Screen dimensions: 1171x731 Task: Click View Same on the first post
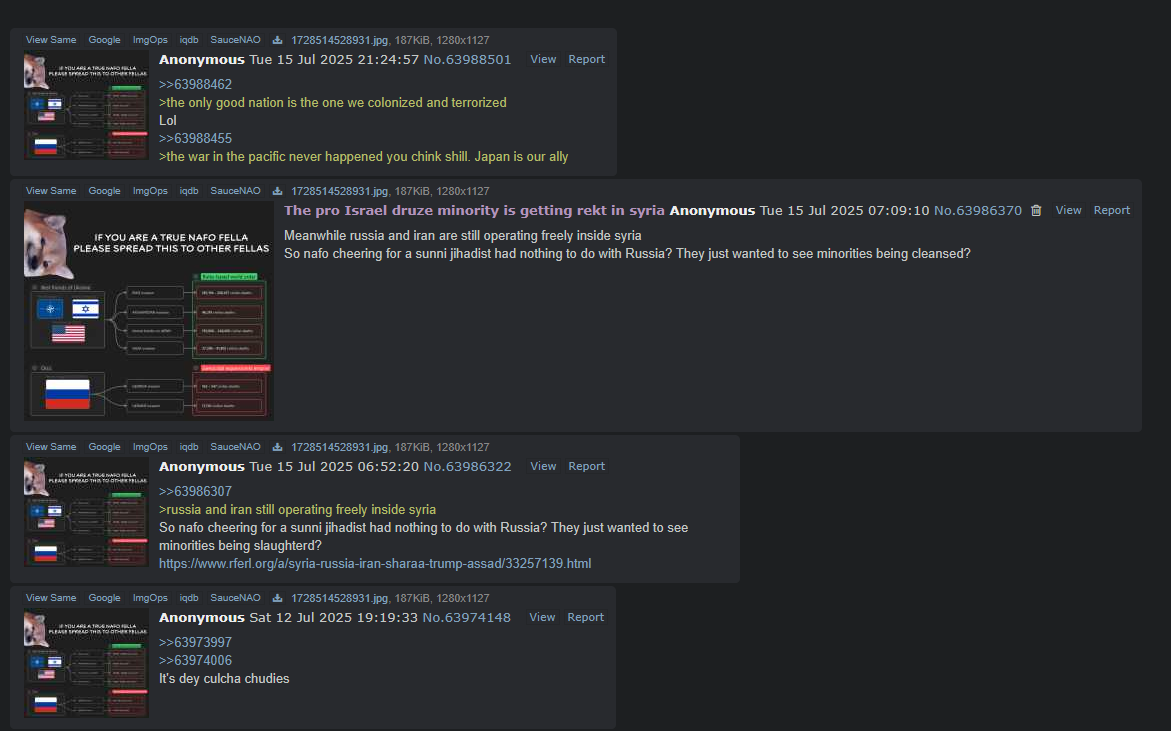[51, 40]
